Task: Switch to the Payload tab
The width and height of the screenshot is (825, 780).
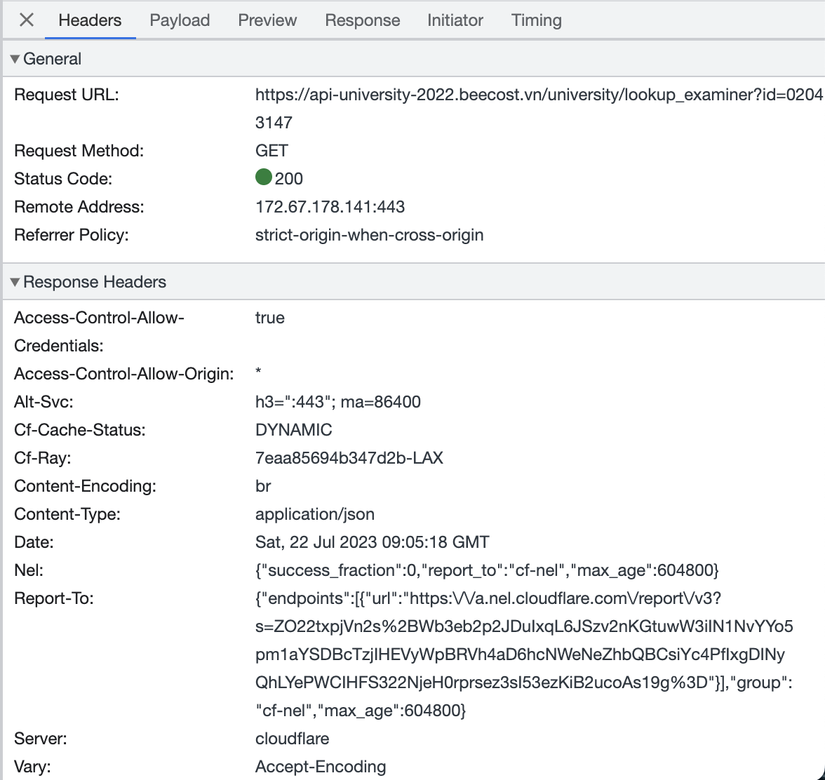Action: coord(179,20)
